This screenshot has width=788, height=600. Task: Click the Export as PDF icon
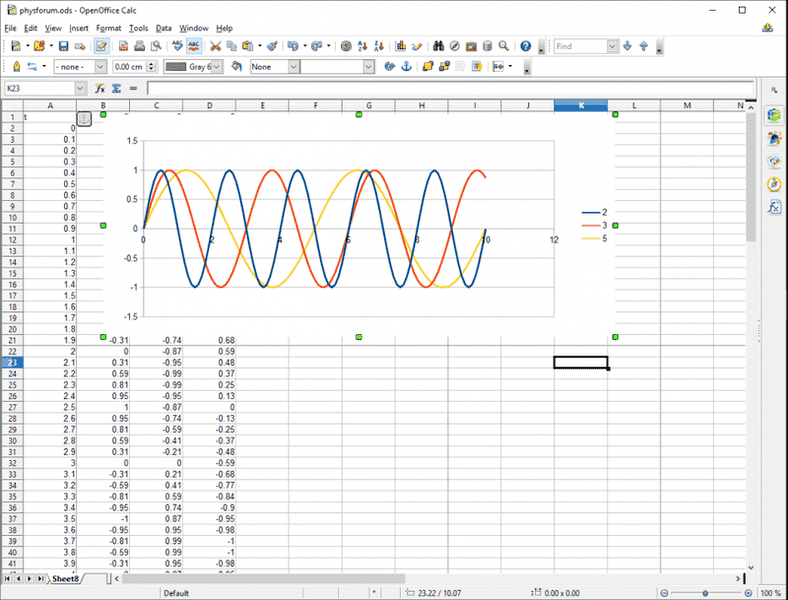coord(122,46)
